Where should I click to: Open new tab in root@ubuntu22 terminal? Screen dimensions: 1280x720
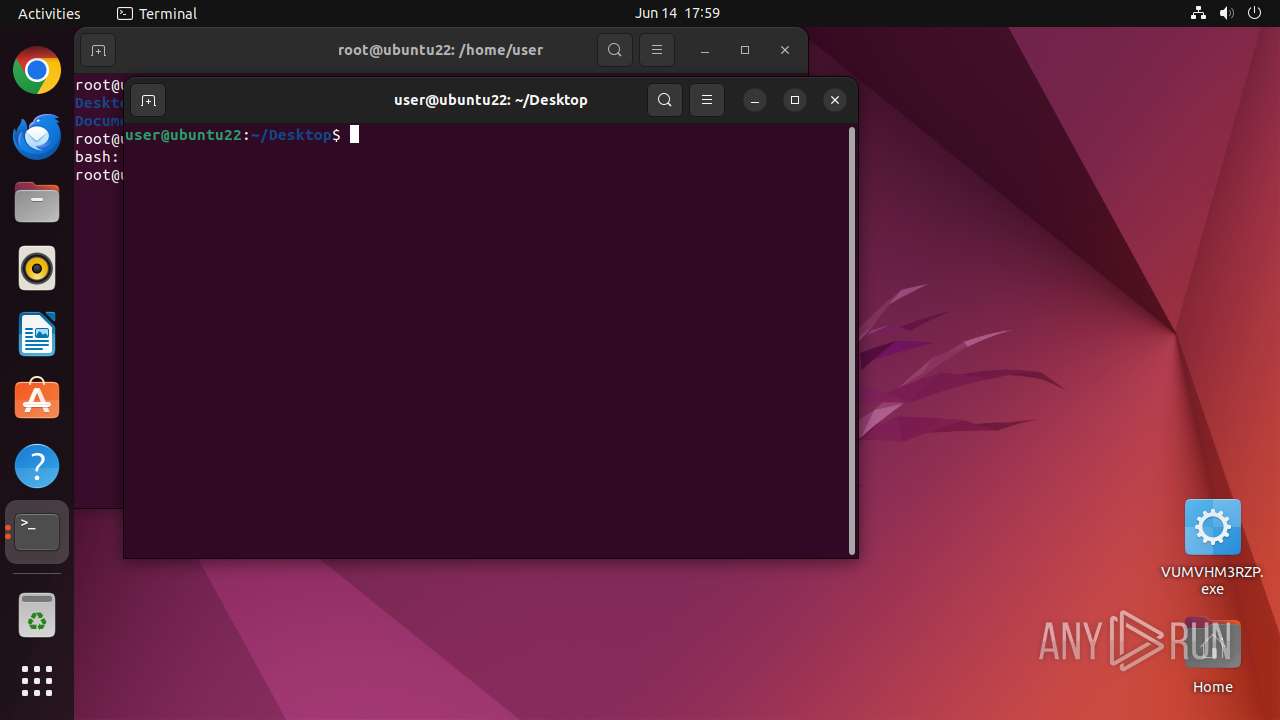point(98,50)
